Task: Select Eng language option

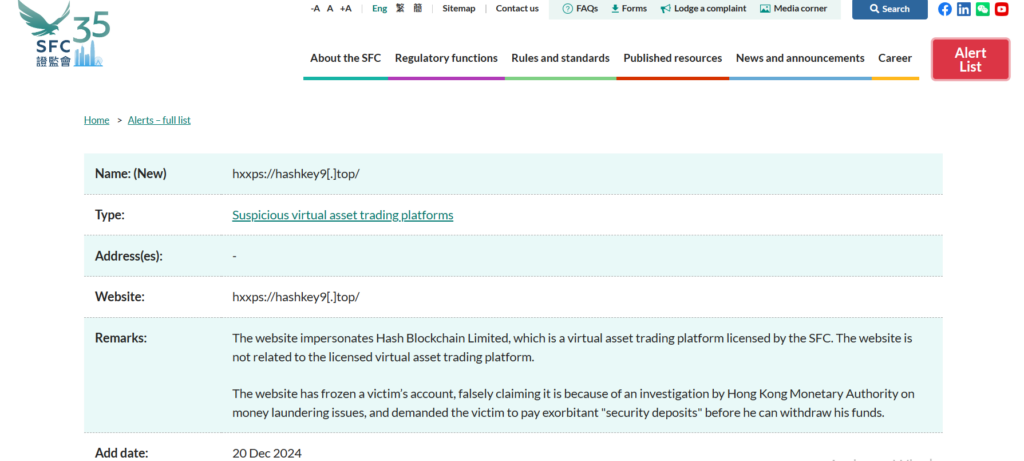Action: 379,8
